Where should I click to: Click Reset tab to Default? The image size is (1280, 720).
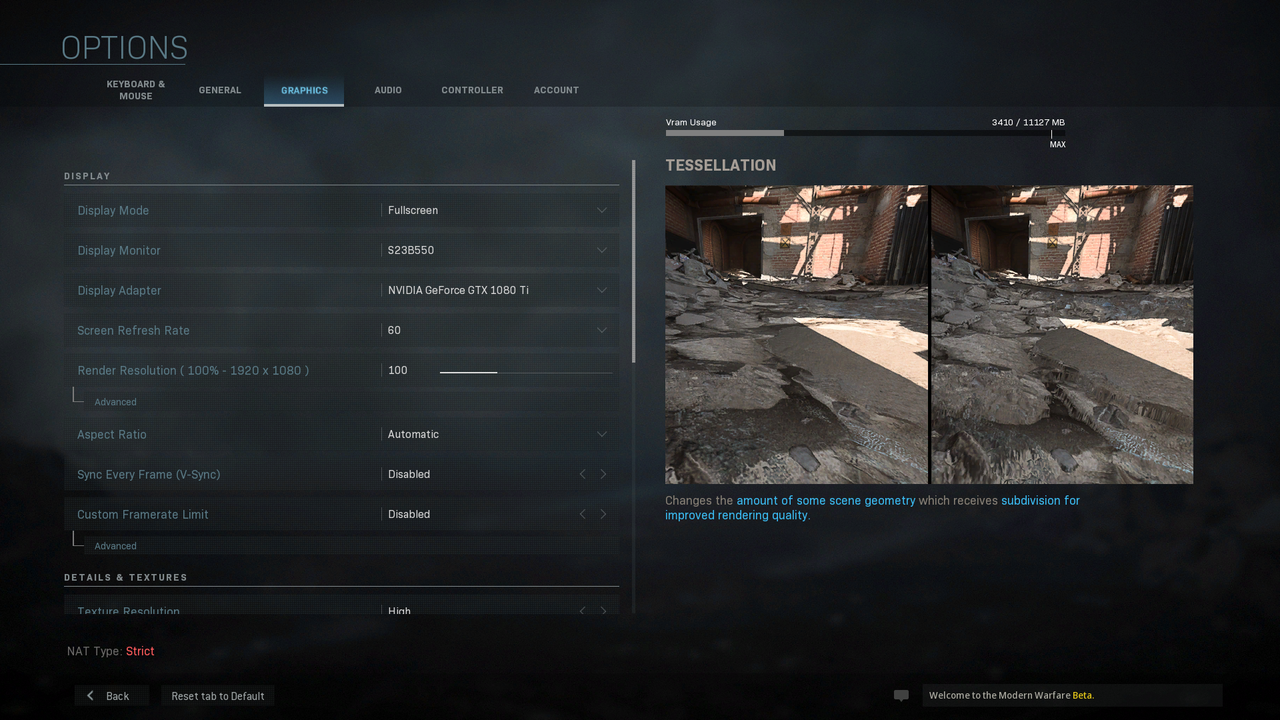click(x=218, y=696)
